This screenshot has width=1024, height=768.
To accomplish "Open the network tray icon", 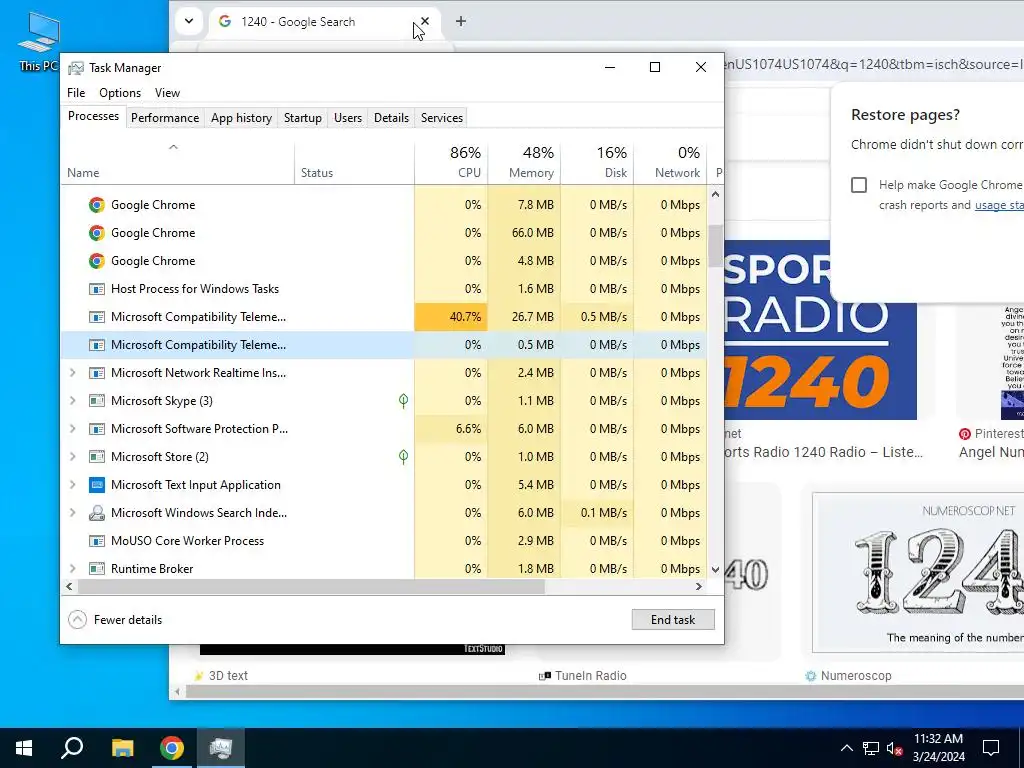I will pos(871,748).
